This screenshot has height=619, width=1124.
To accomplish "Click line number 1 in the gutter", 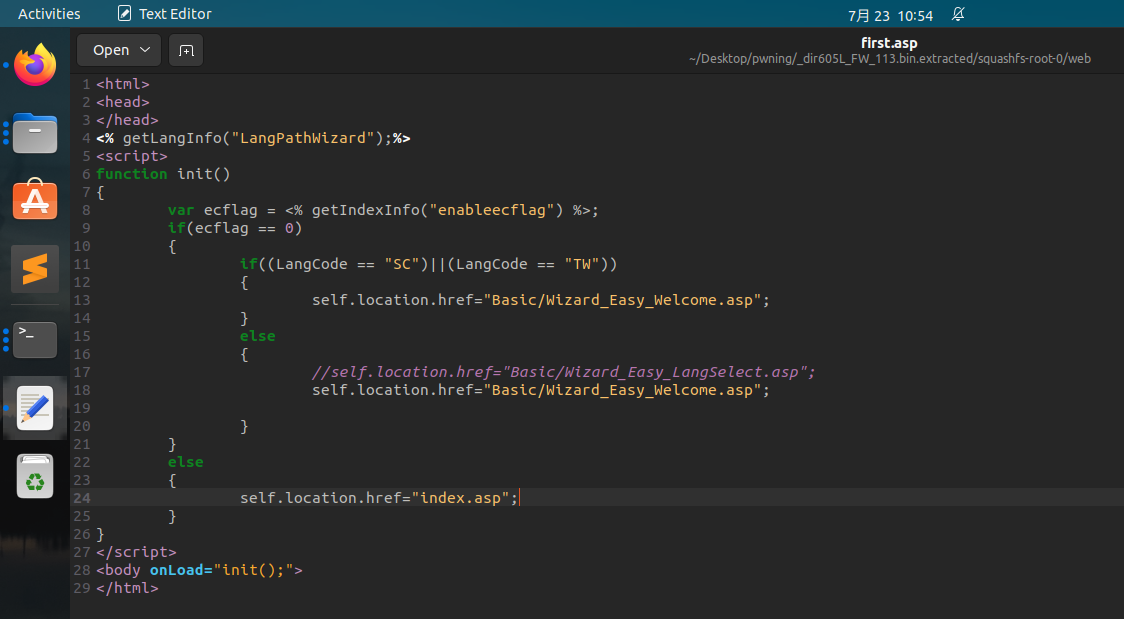I will click(x=86, y=84).
